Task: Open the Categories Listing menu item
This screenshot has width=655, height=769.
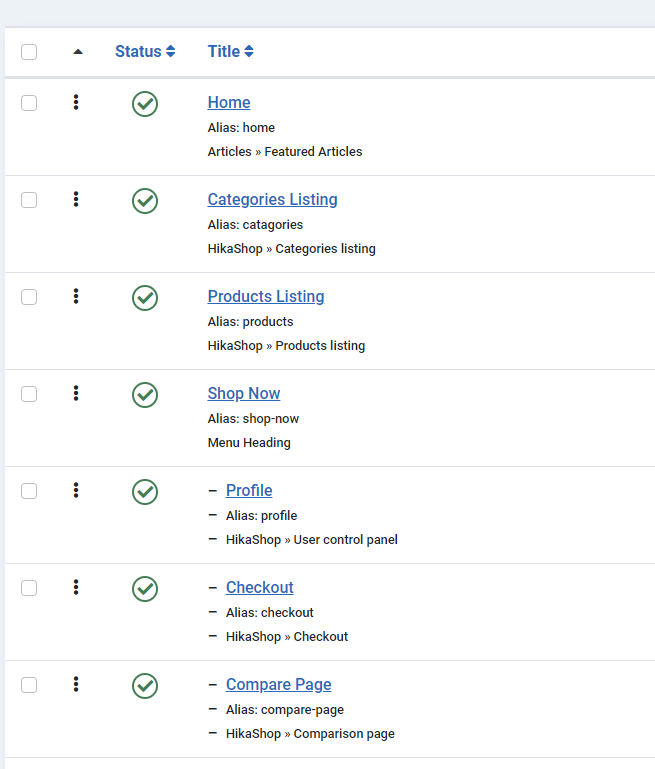Action: point(272,199)
